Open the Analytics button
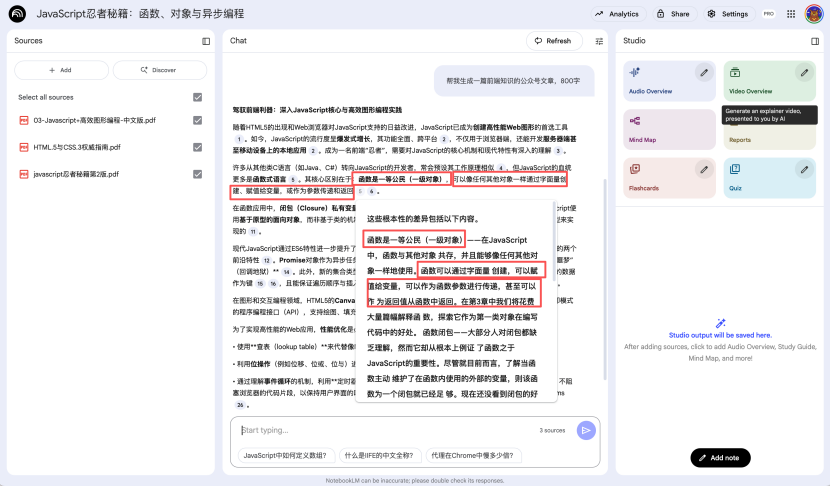This screenshot has height=486, width=830. pyautogui.click(x=617, y=14)
